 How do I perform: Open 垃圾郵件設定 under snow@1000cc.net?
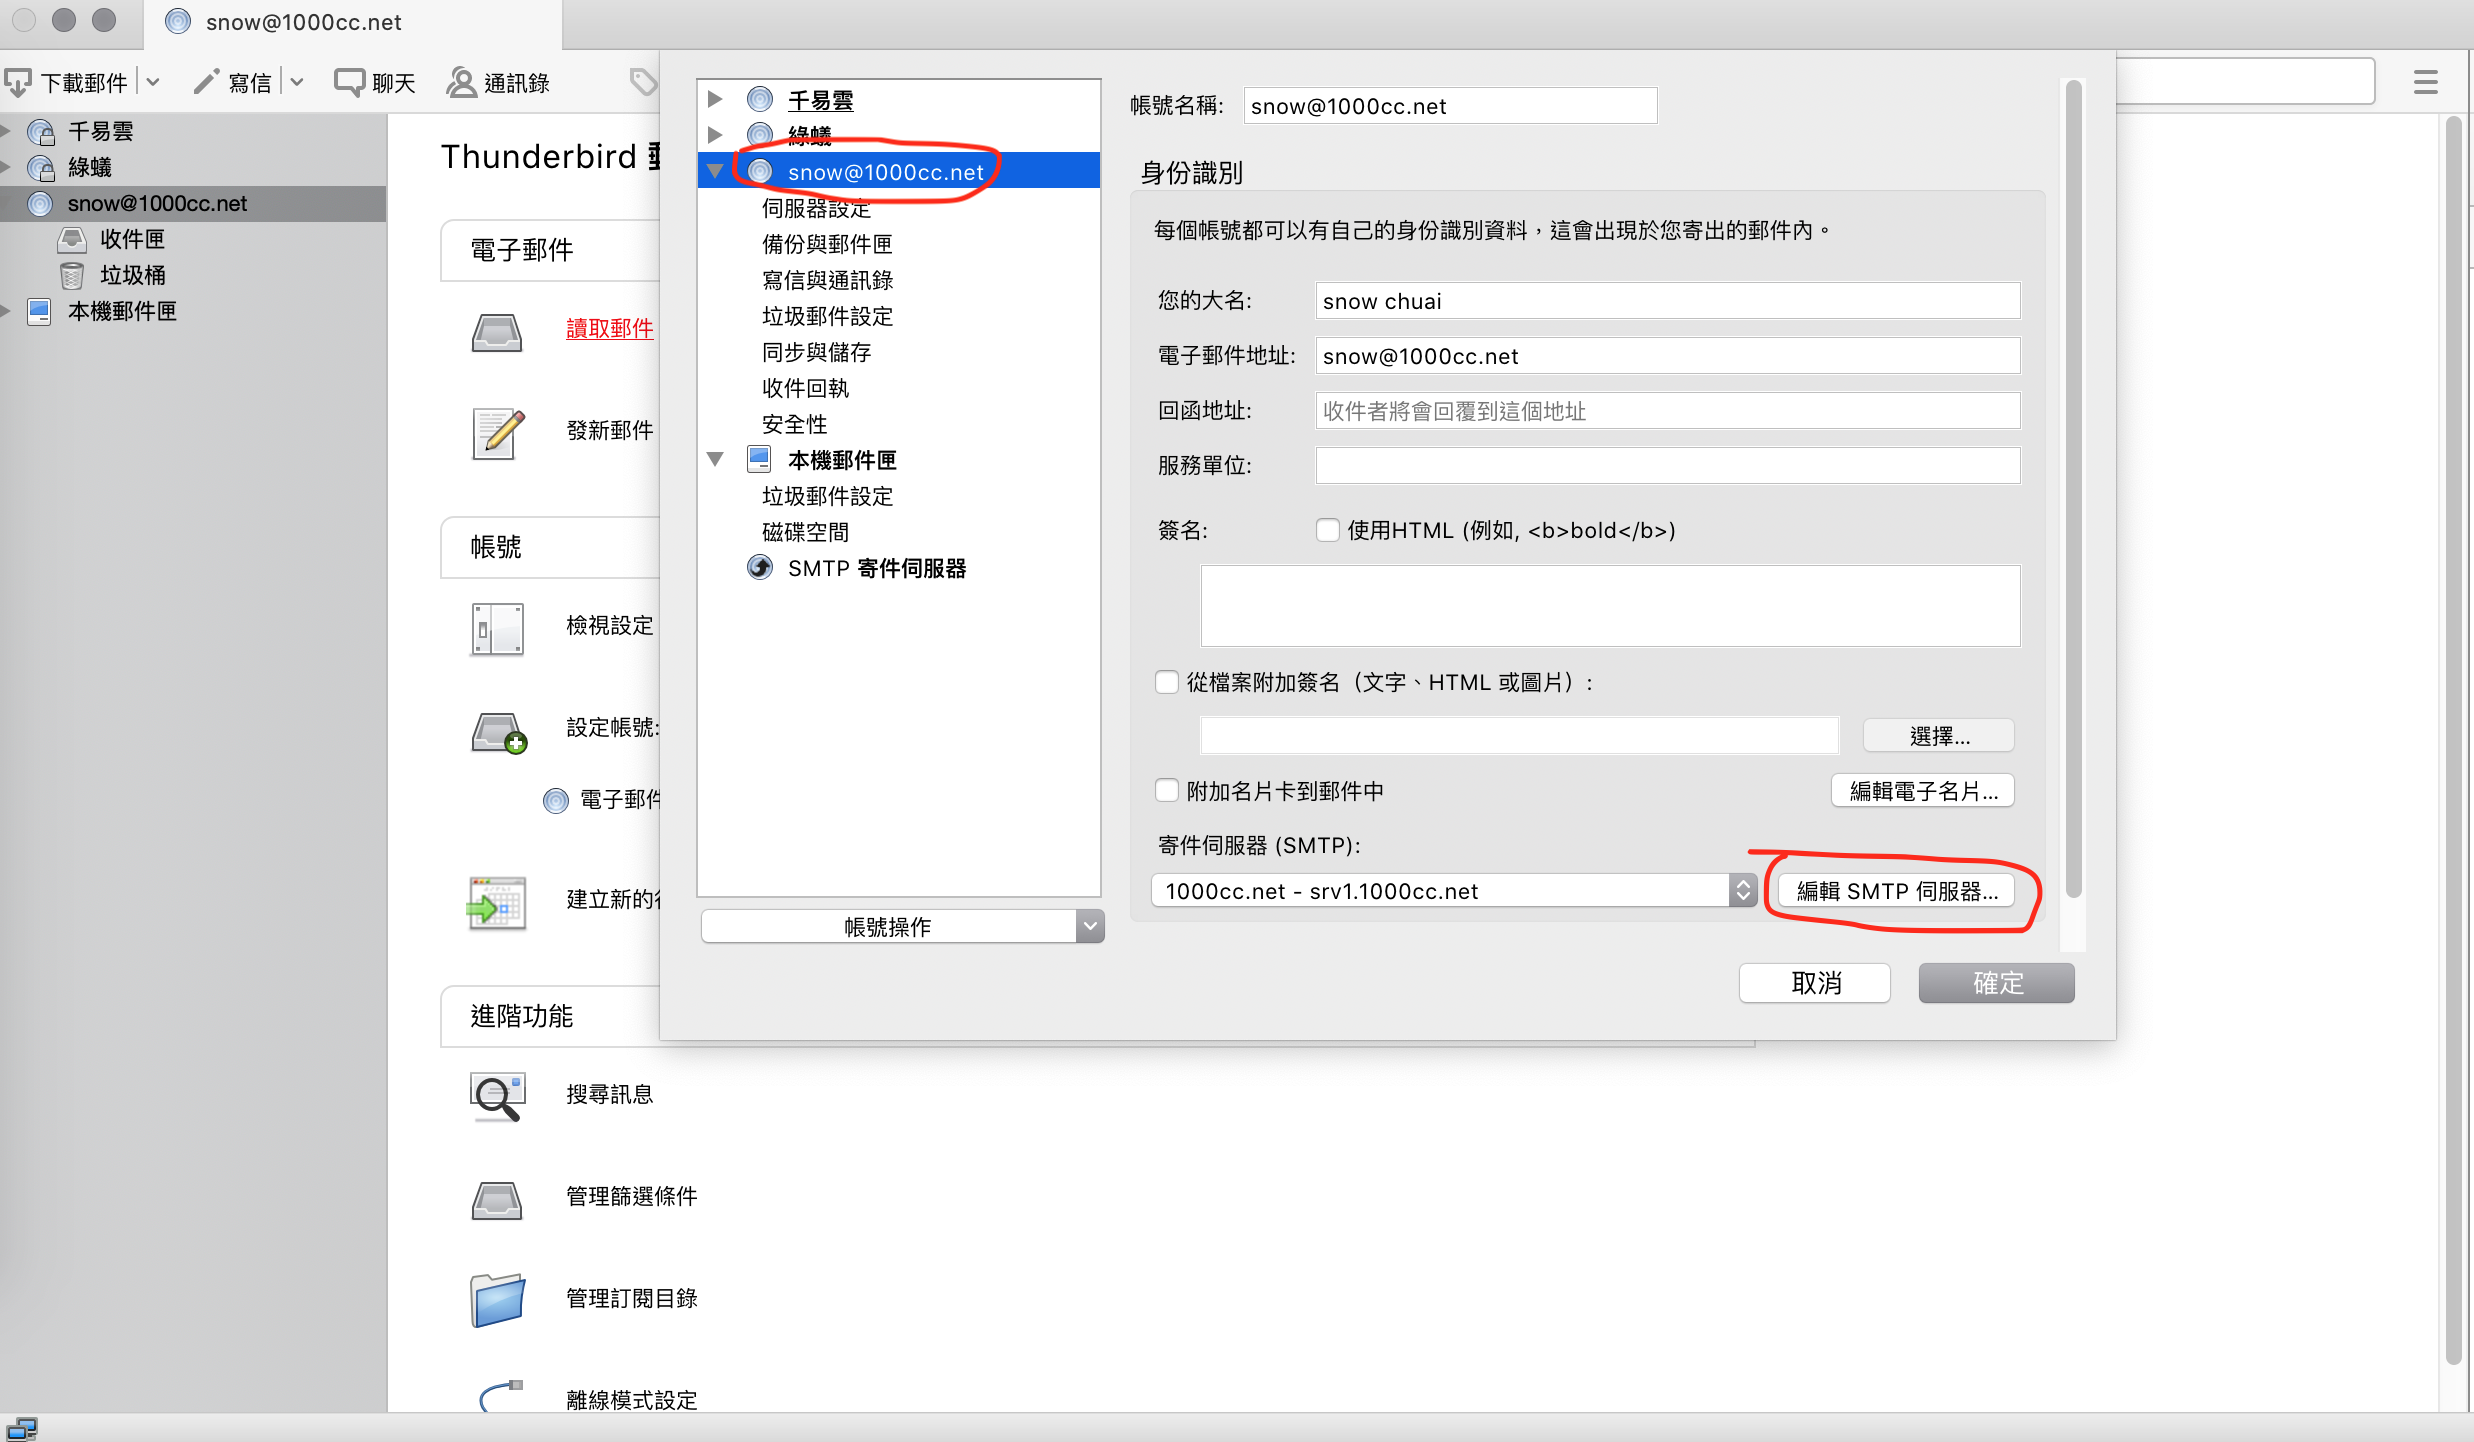[x=827, y=316]
